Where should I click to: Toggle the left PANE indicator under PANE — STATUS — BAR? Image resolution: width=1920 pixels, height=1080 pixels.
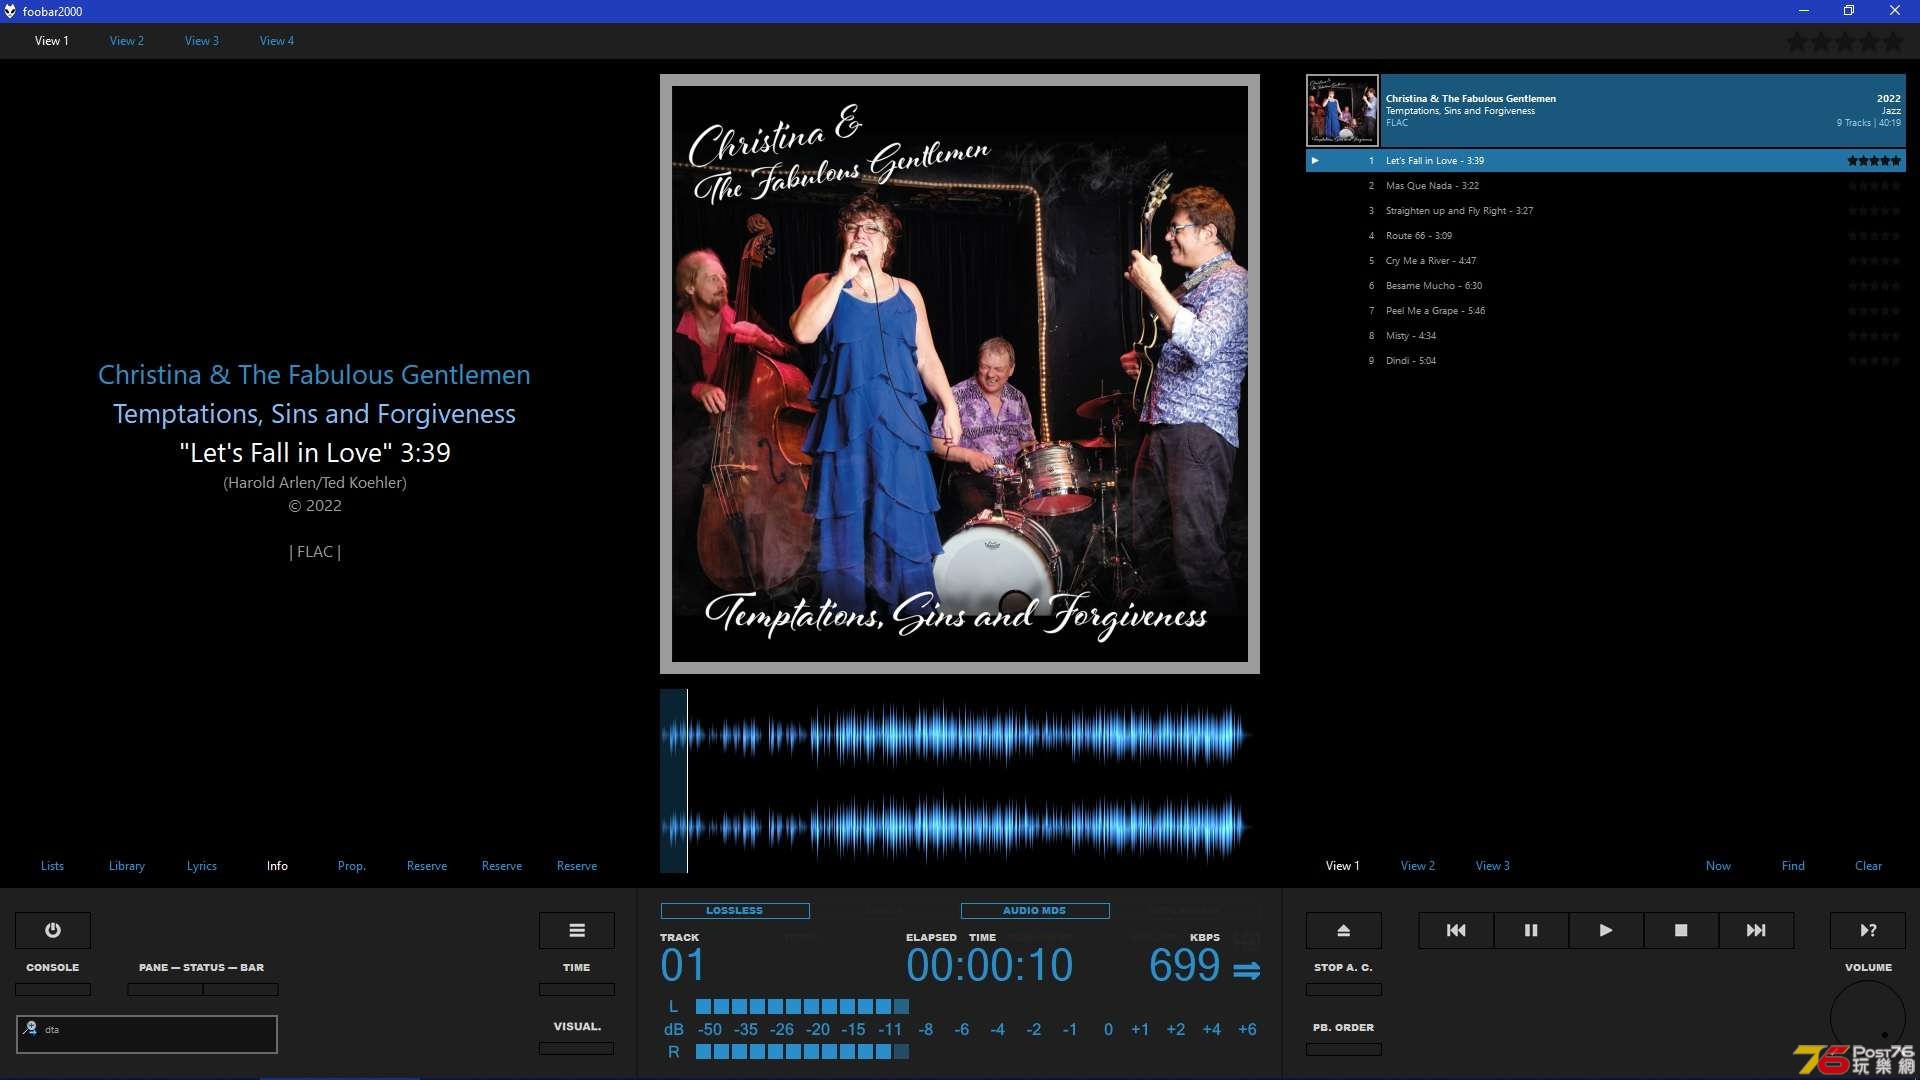pyautogui.click(x=165, y=989)
